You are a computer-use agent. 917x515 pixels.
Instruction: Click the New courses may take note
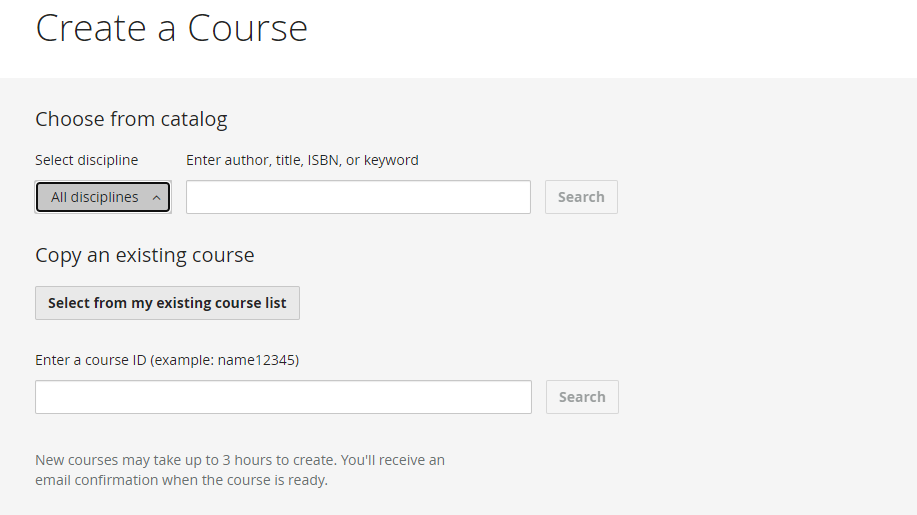[x=240, y=470]
